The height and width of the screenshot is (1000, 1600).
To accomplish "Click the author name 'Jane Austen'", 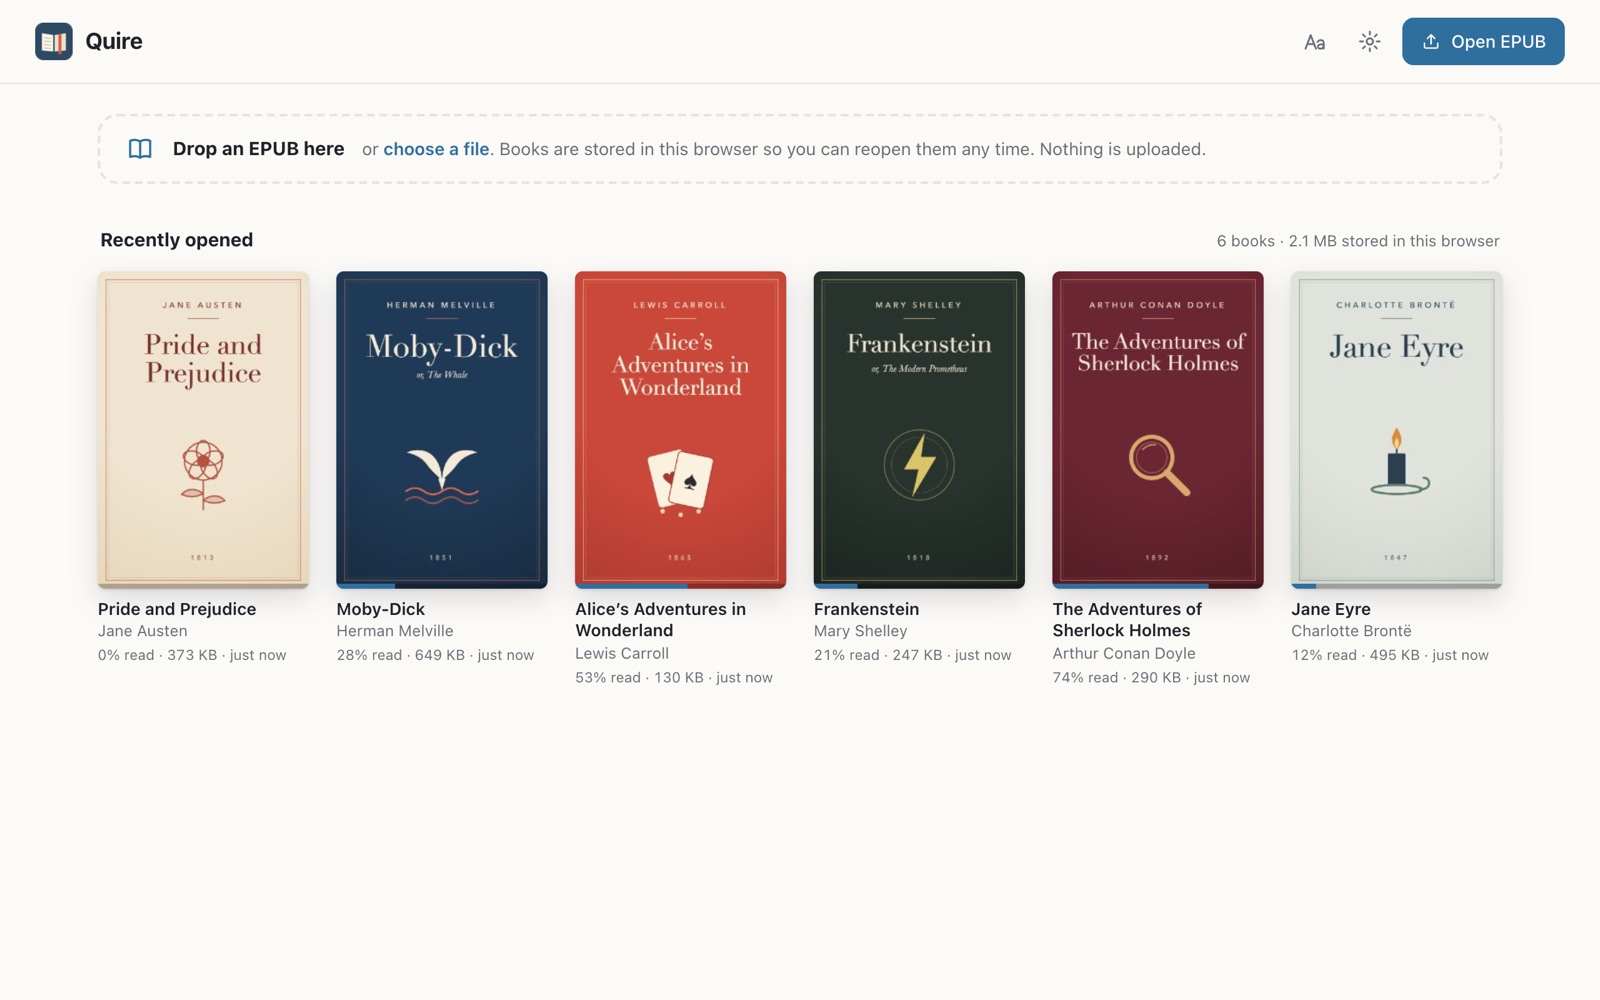I will 143,631.
